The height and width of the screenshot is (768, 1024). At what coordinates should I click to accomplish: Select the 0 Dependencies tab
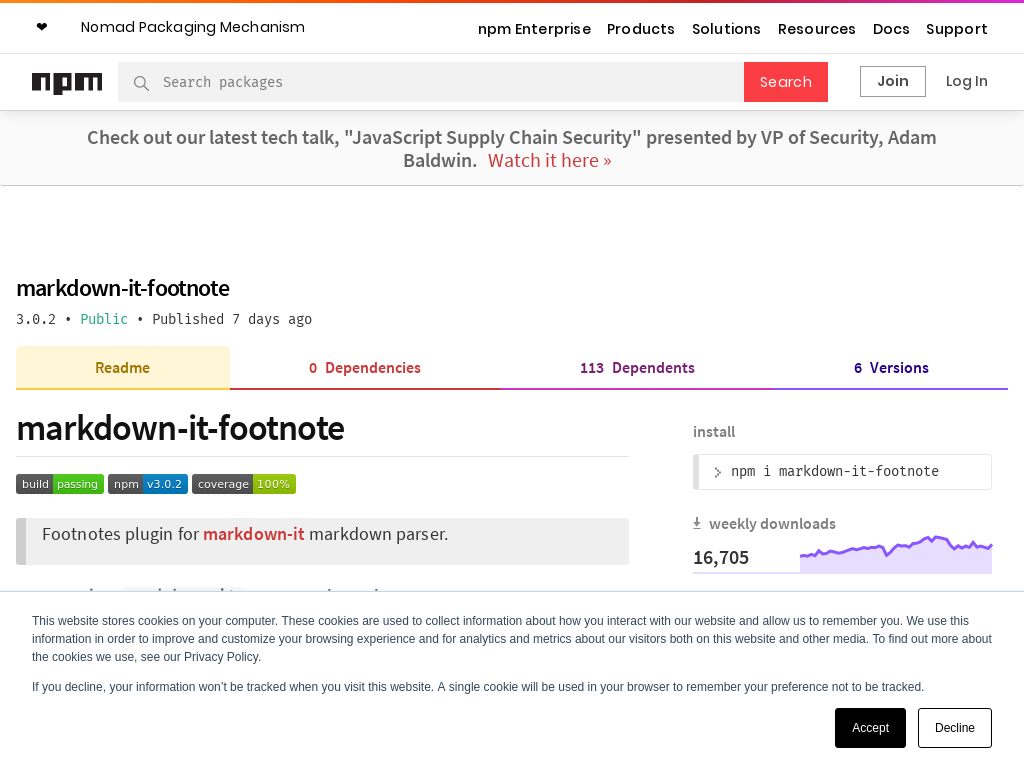tap(365, 368)
